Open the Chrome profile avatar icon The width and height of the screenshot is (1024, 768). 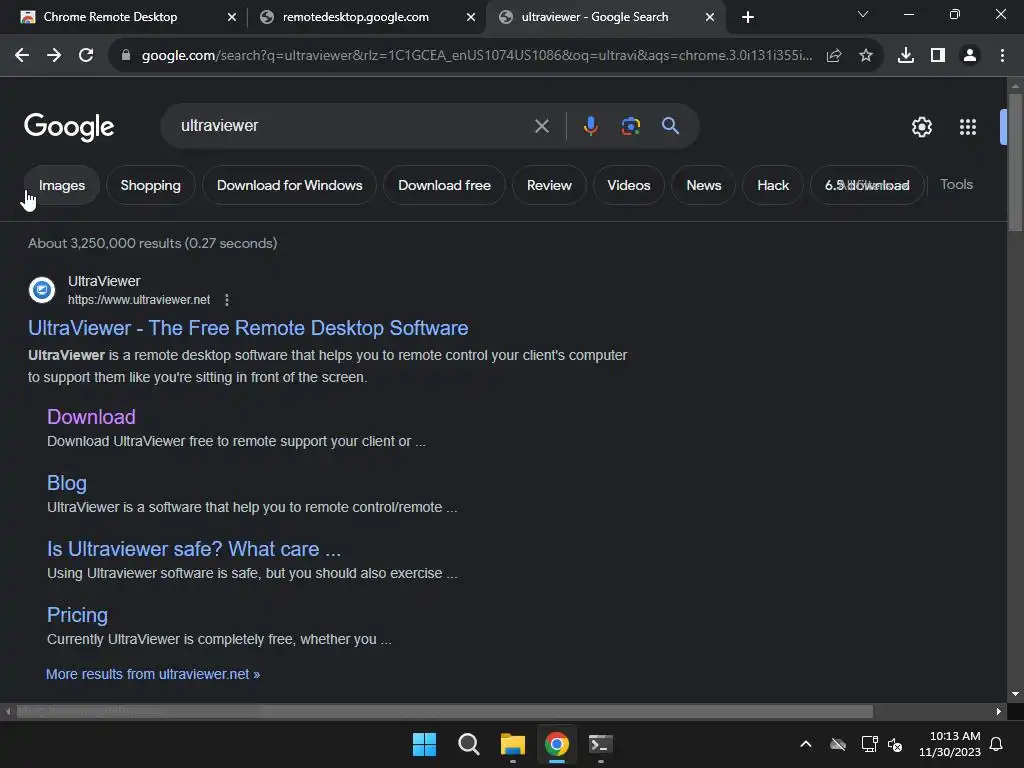(x=970, y=56)
